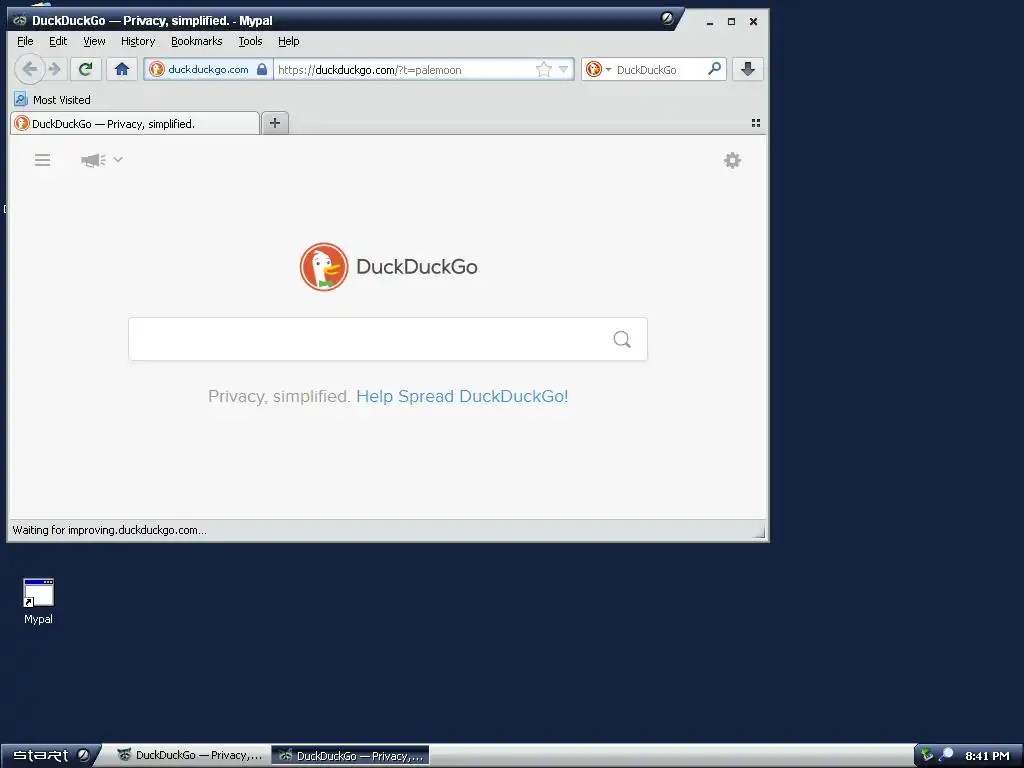
Task: Click the Mypal raccoon icon in title bar
Action: click(x=20, y=20)
